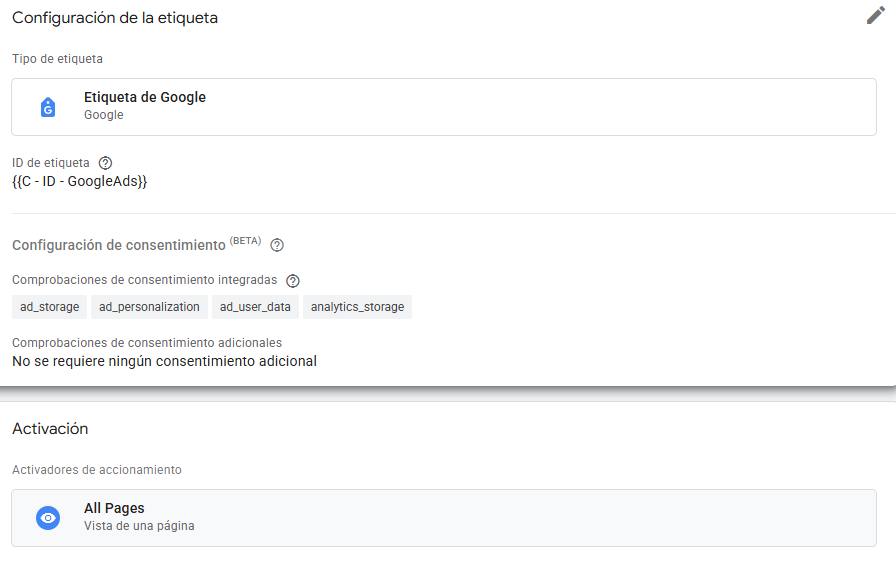Screen dimensions: 896x563
Task: Click the blue eye icon for All Pages
Action: (x=48, y=518)
